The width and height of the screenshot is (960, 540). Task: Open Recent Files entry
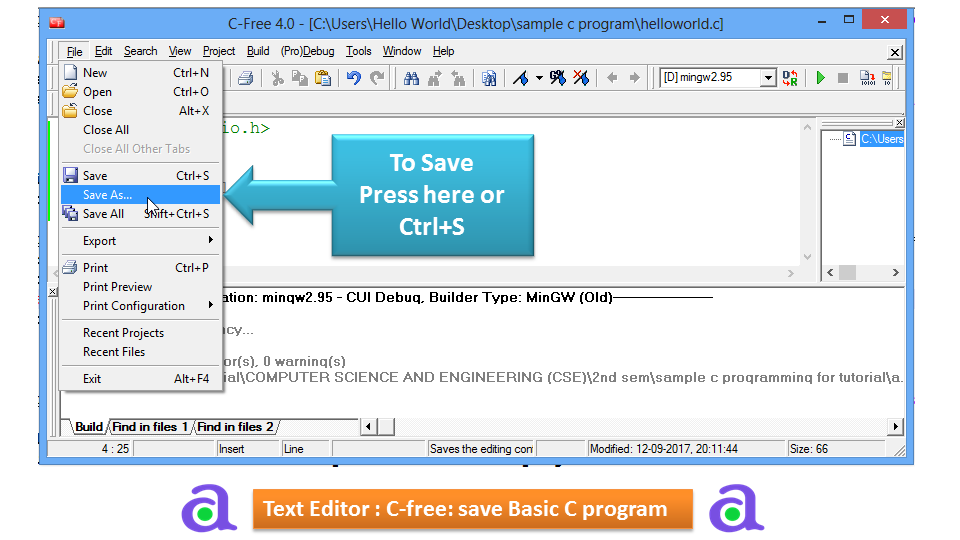pos(141,351)
